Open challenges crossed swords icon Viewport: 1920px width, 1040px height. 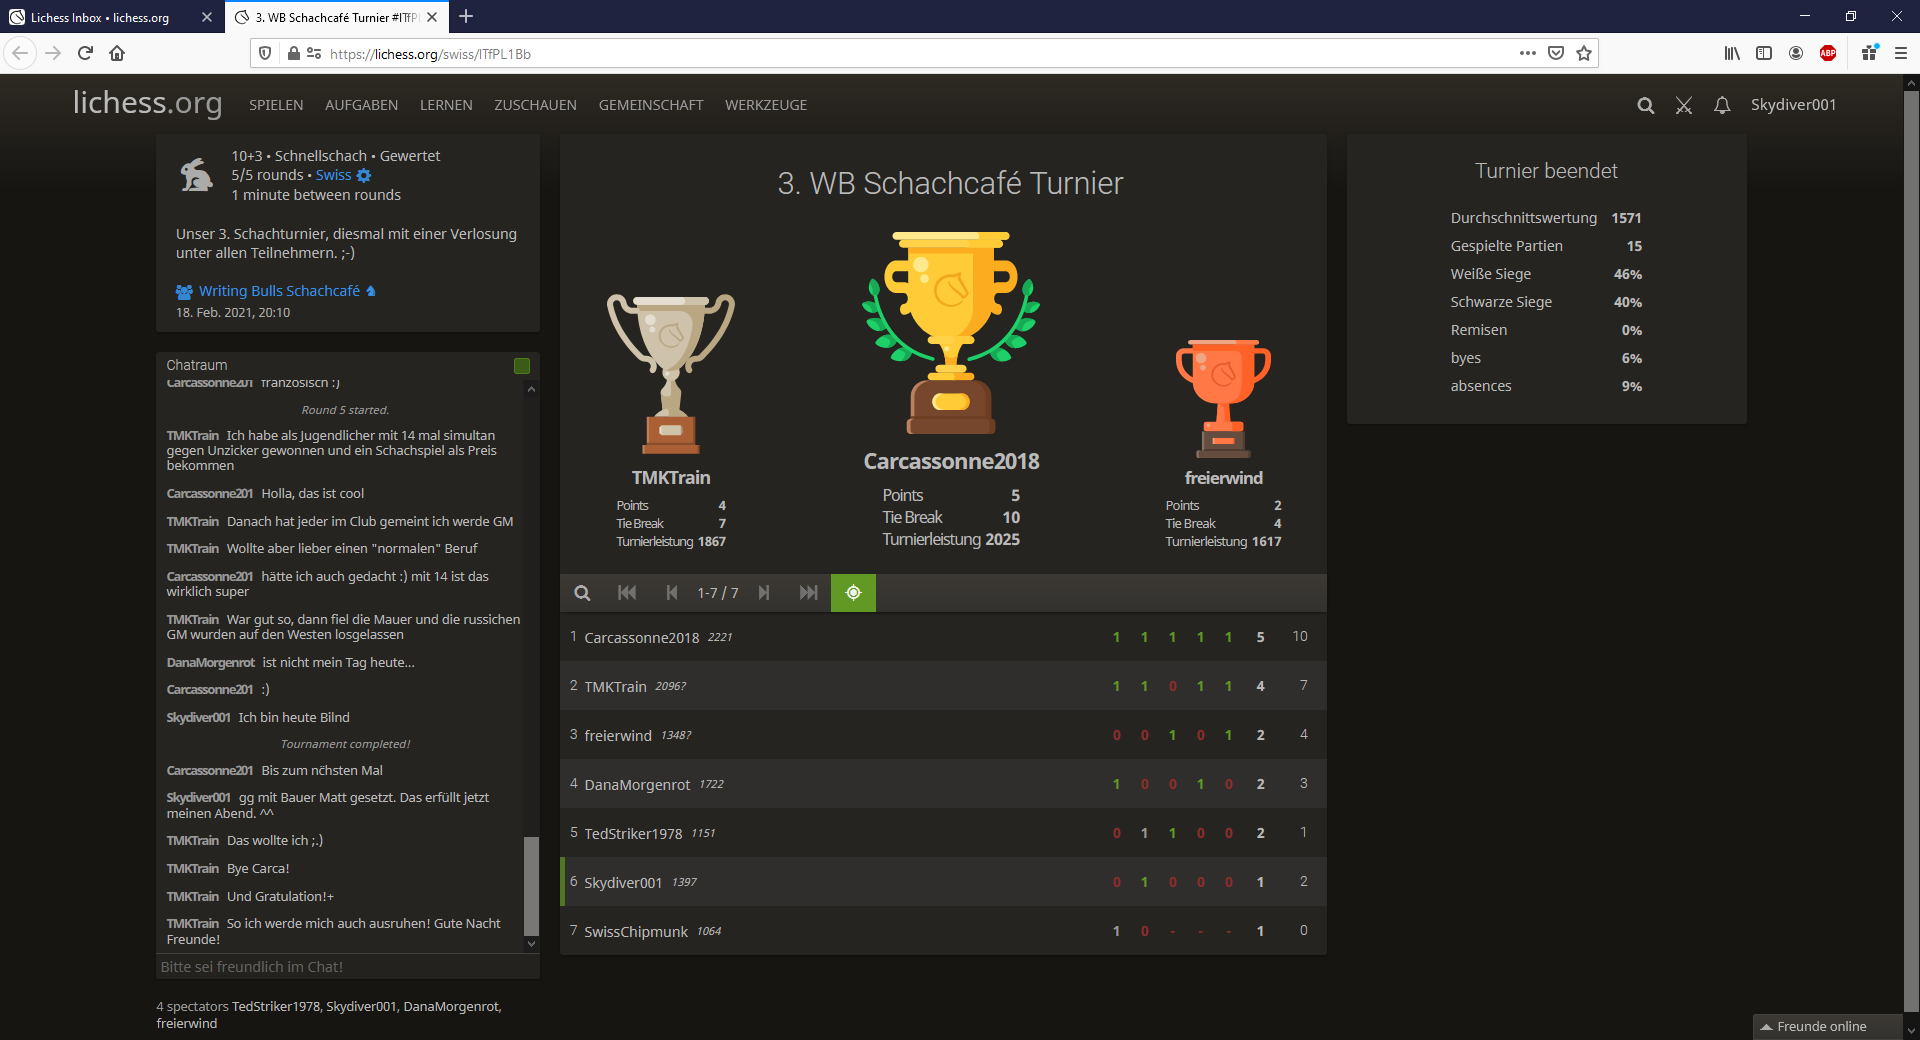tap(1684, 105)
